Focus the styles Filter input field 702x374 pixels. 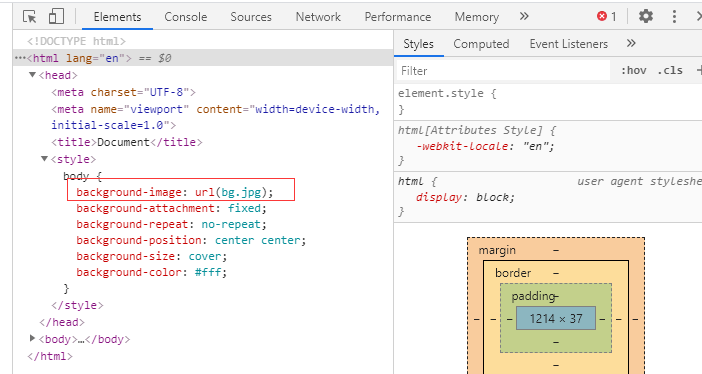coord(503,71)
